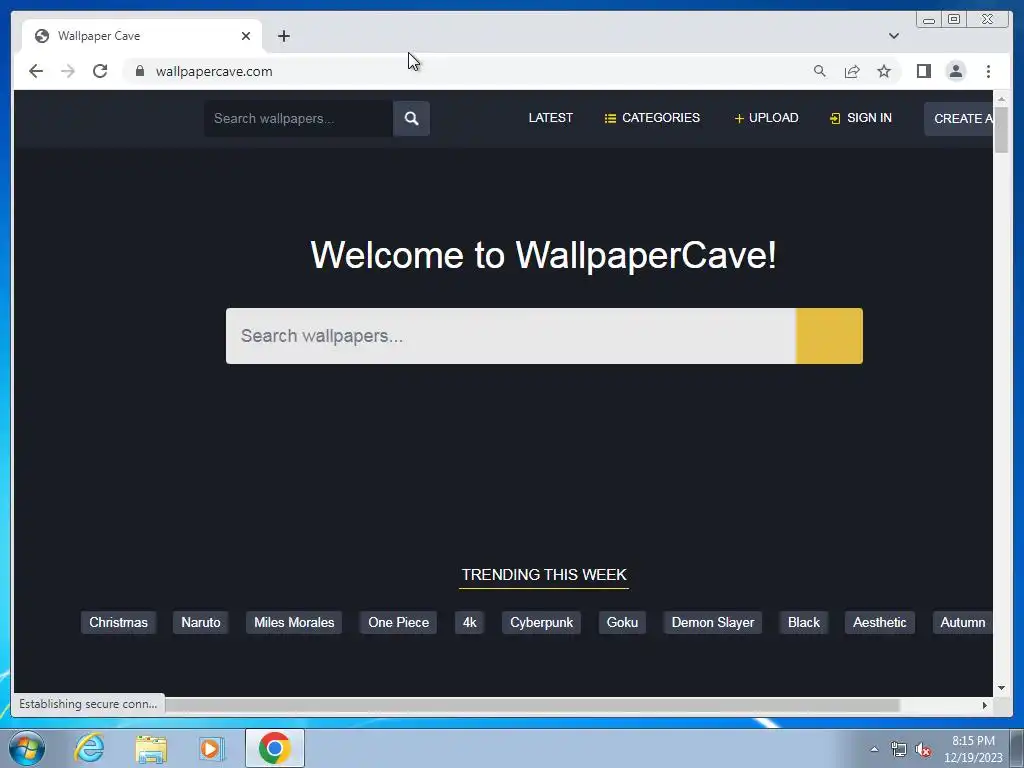Click the header search magnifier button
This screenshot has height=768, width=1024.
point(411,118)
